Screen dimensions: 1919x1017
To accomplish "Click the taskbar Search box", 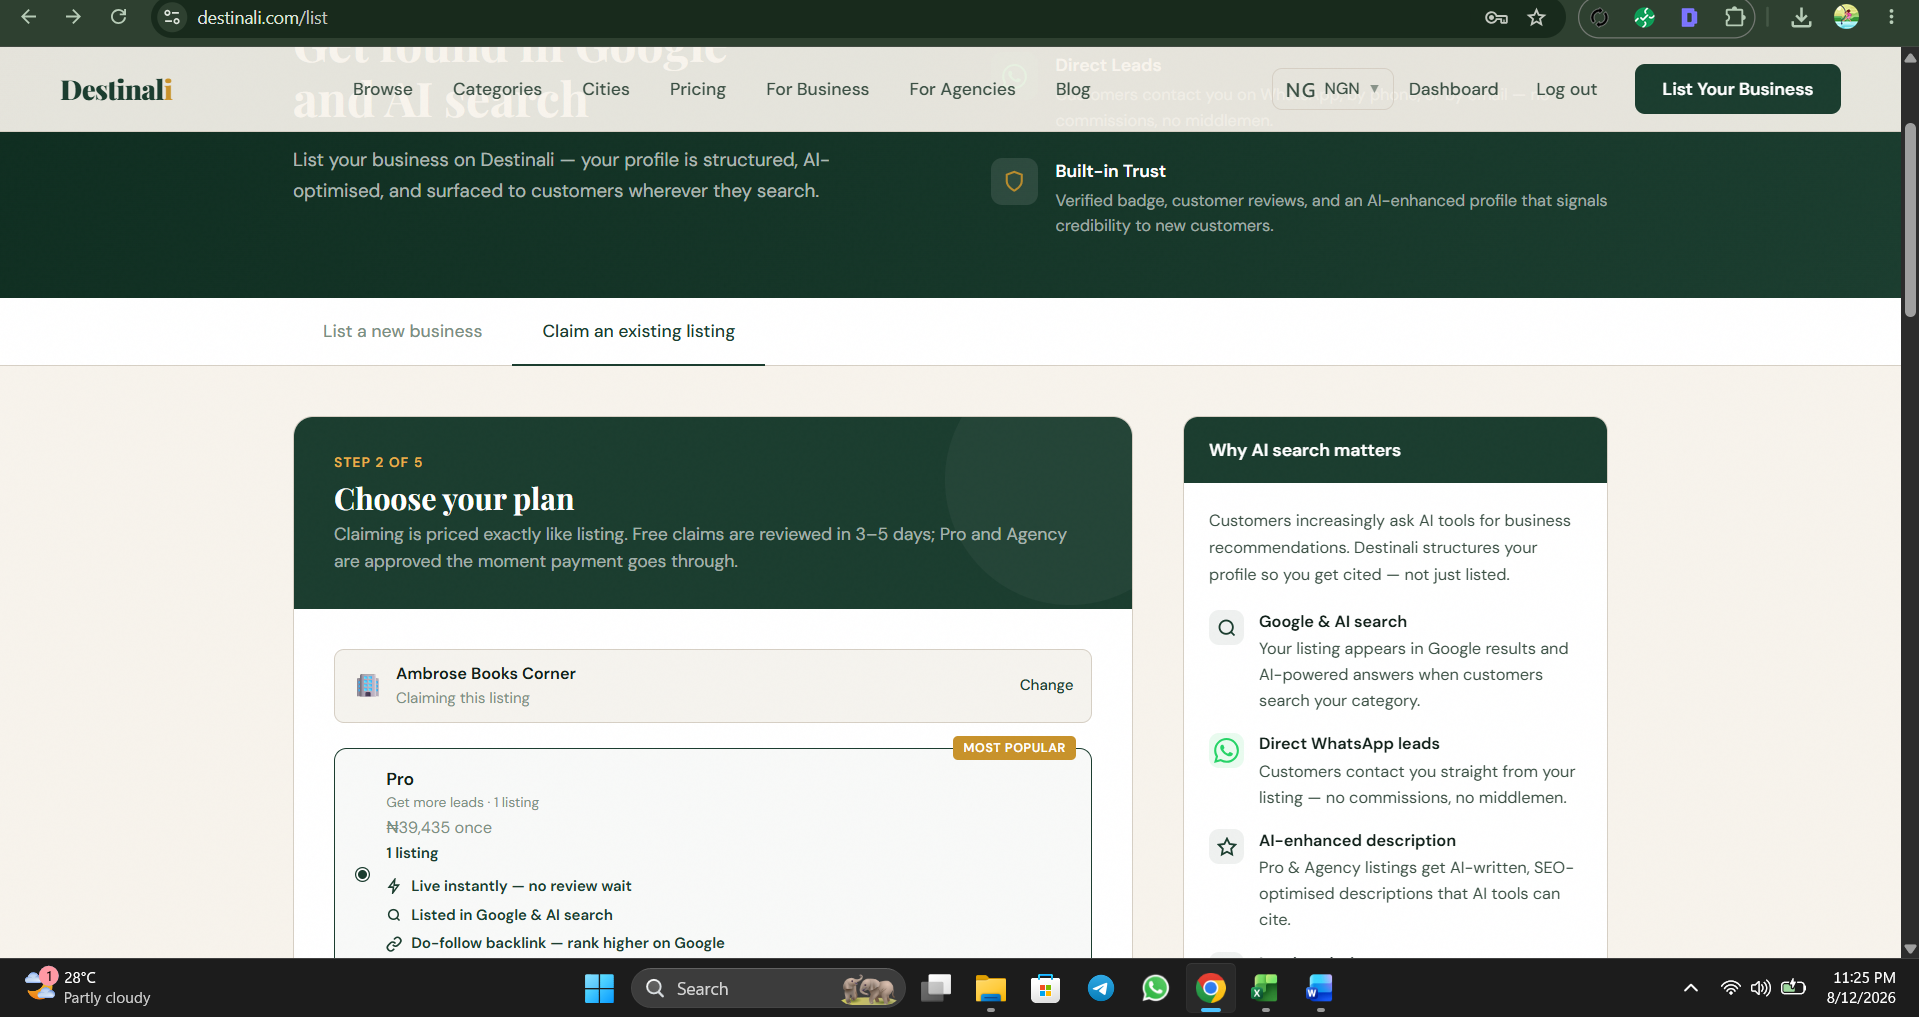I will 768,988.
